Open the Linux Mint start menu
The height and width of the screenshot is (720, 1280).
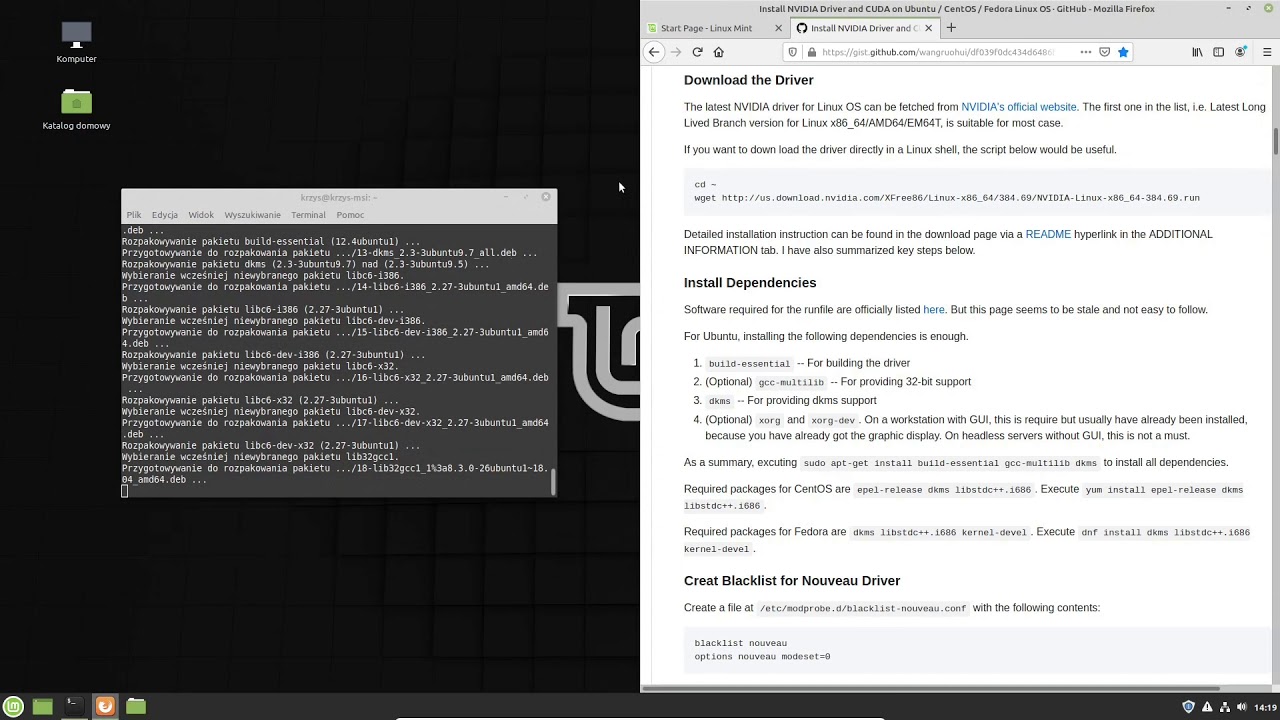pos(13,706)
